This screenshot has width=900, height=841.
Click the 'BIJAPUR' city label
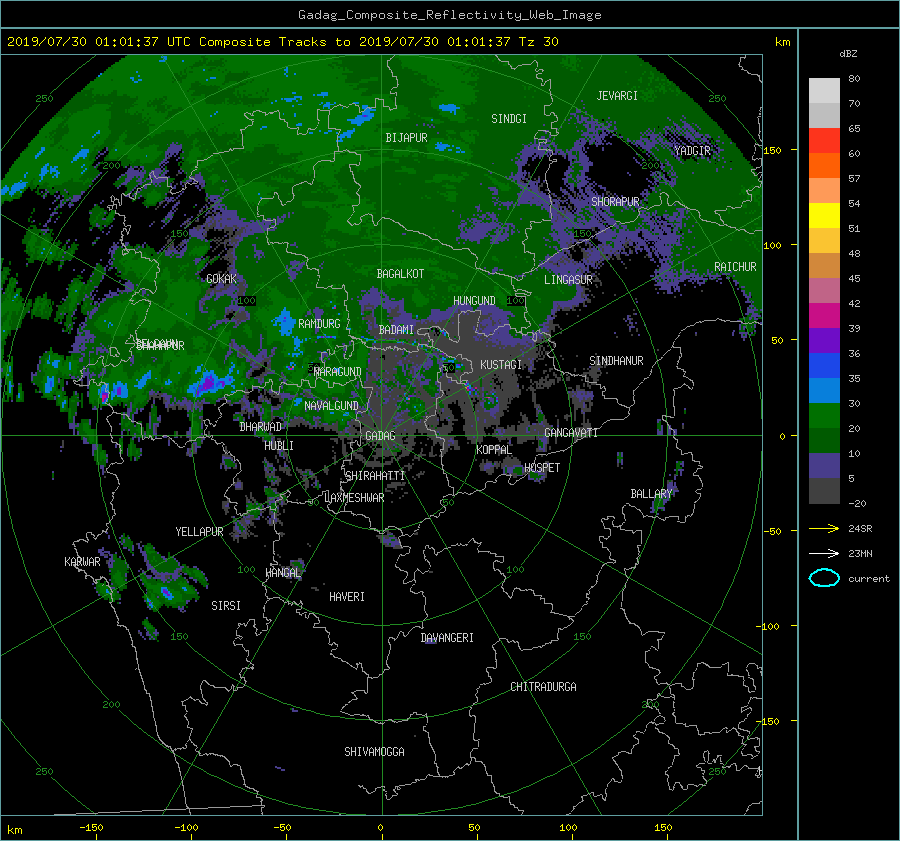coord(406,138)
